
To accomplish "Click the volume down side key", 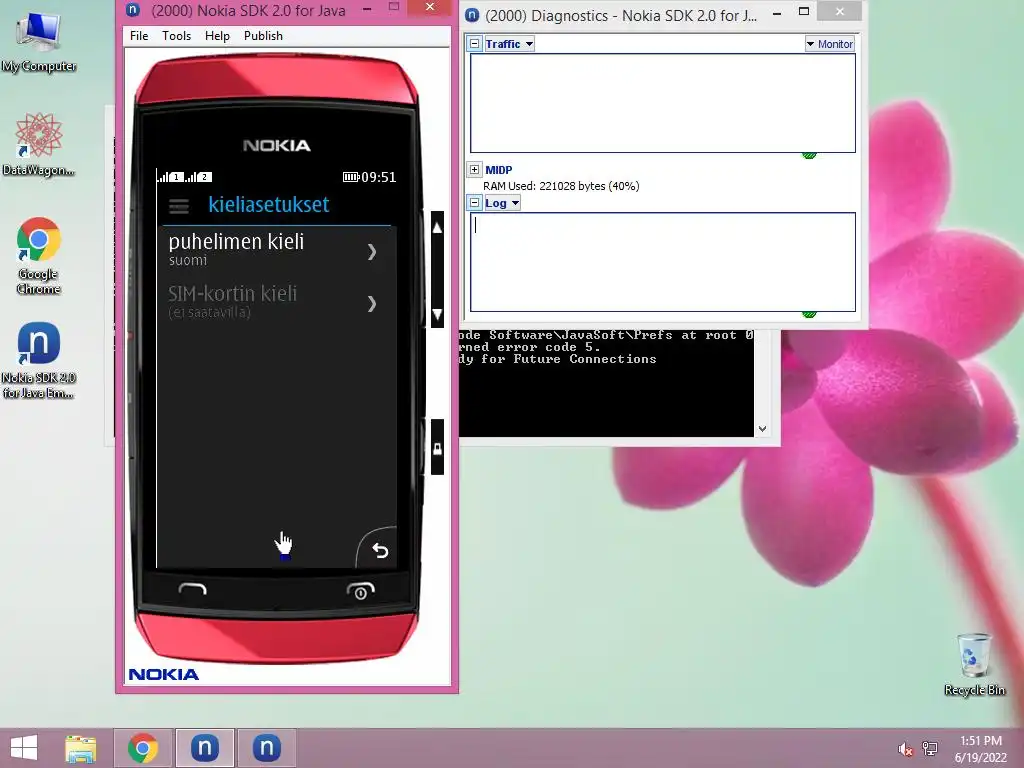I will [437, 314].
